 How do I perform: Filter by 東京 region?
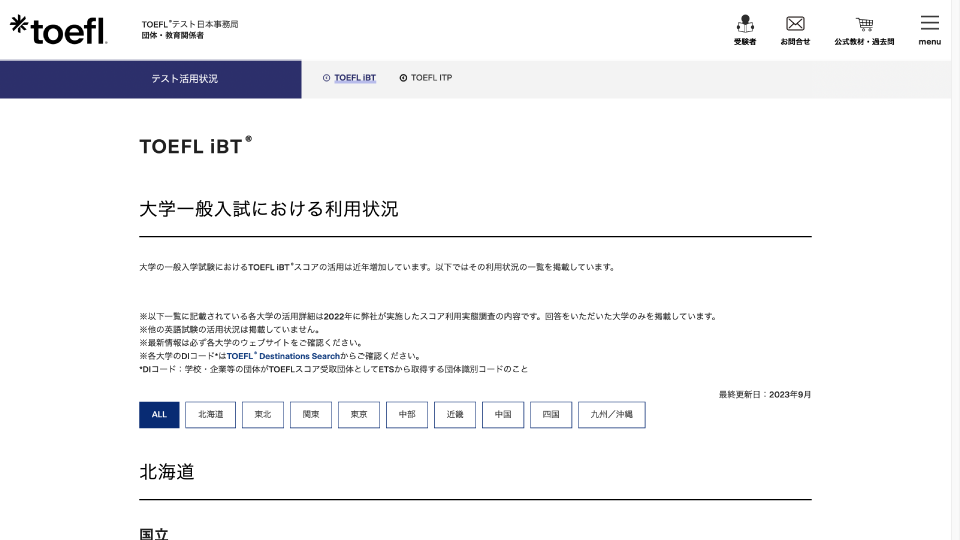pyautogui.click(x=359, y=414)
